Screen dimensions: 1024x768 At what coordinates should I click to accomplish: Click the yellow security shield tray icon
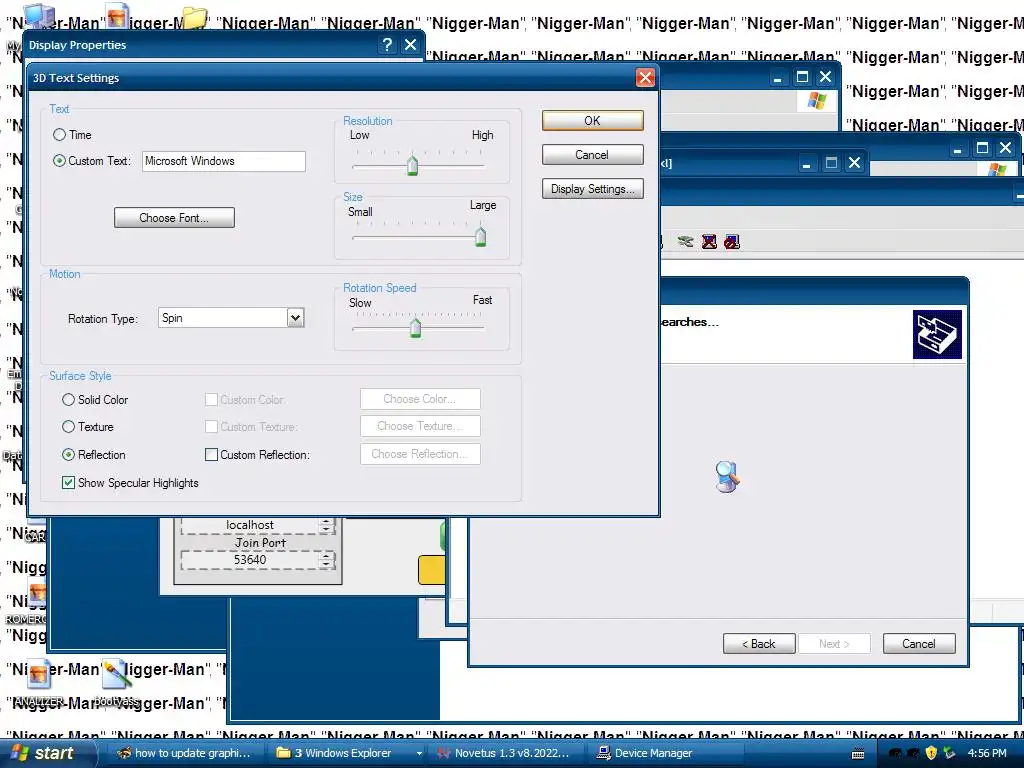coord(931,753)
